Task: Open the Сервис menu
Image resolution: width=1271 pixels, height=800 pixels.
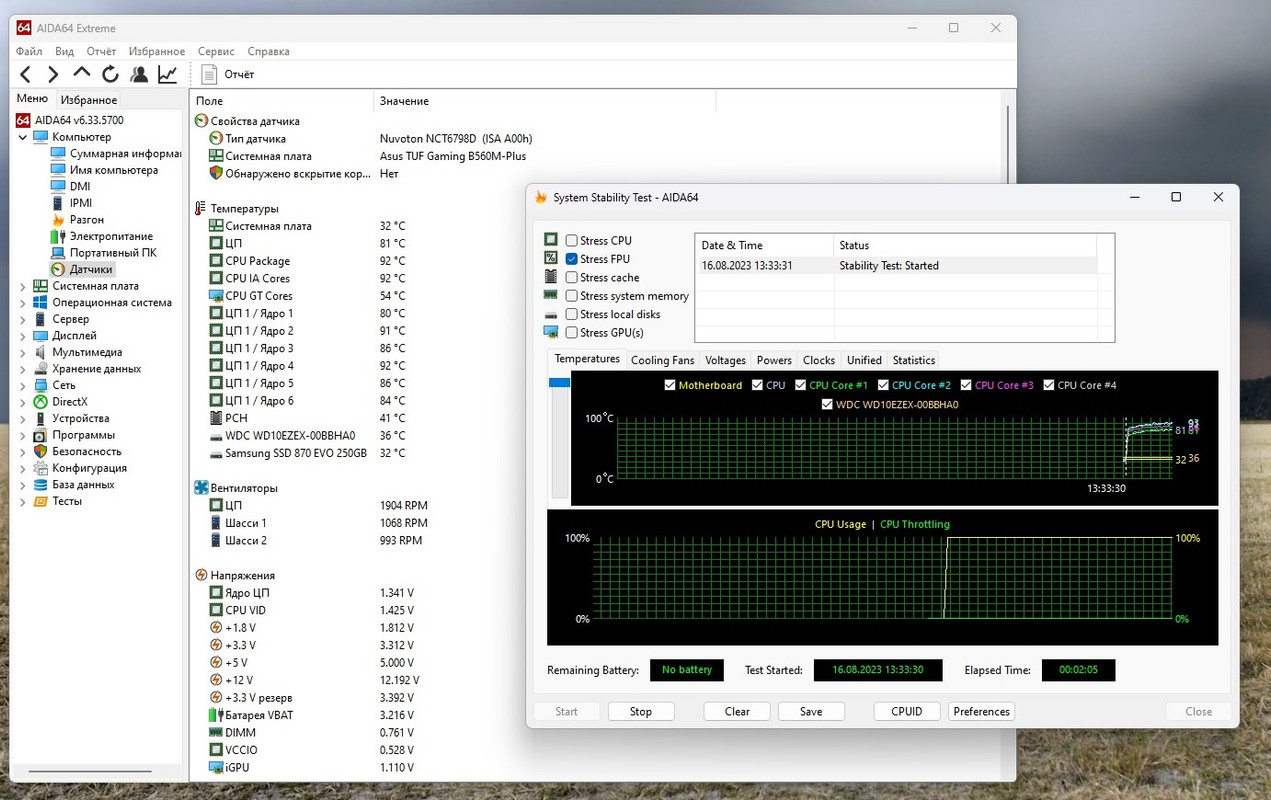Action: point(216,51)
